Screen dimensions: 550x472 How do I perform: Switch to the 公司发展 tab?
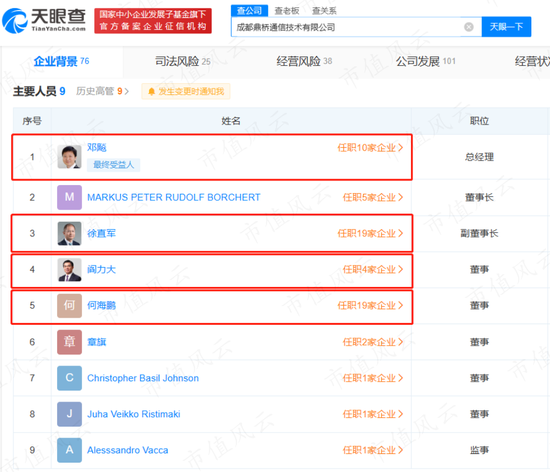point(425,61)
